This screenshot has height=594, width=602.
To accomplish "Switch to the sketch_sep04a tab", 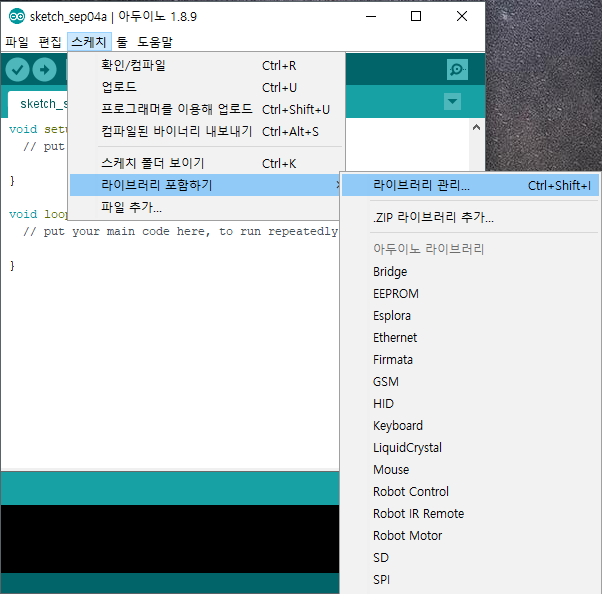I will click(38, 104).
